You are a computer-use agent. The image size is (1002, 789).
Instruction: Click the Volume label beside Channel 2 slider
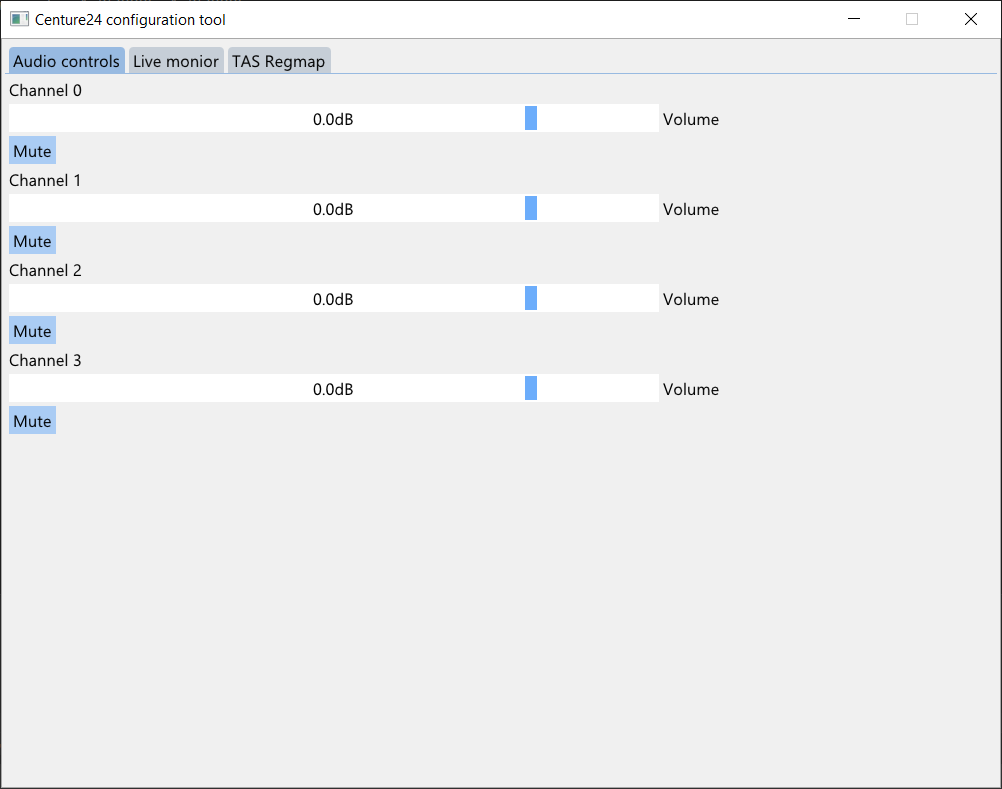click(x=691, y=300)
